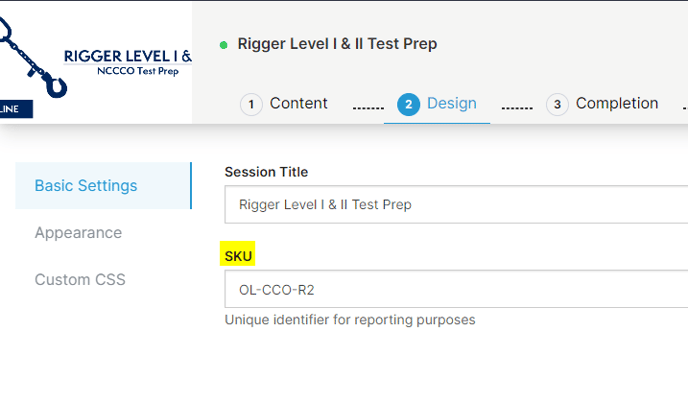Click the 'Unique identifier for reporting purposes' hint
The height and width of the screenshot is (403, 688).
point(350,320)
